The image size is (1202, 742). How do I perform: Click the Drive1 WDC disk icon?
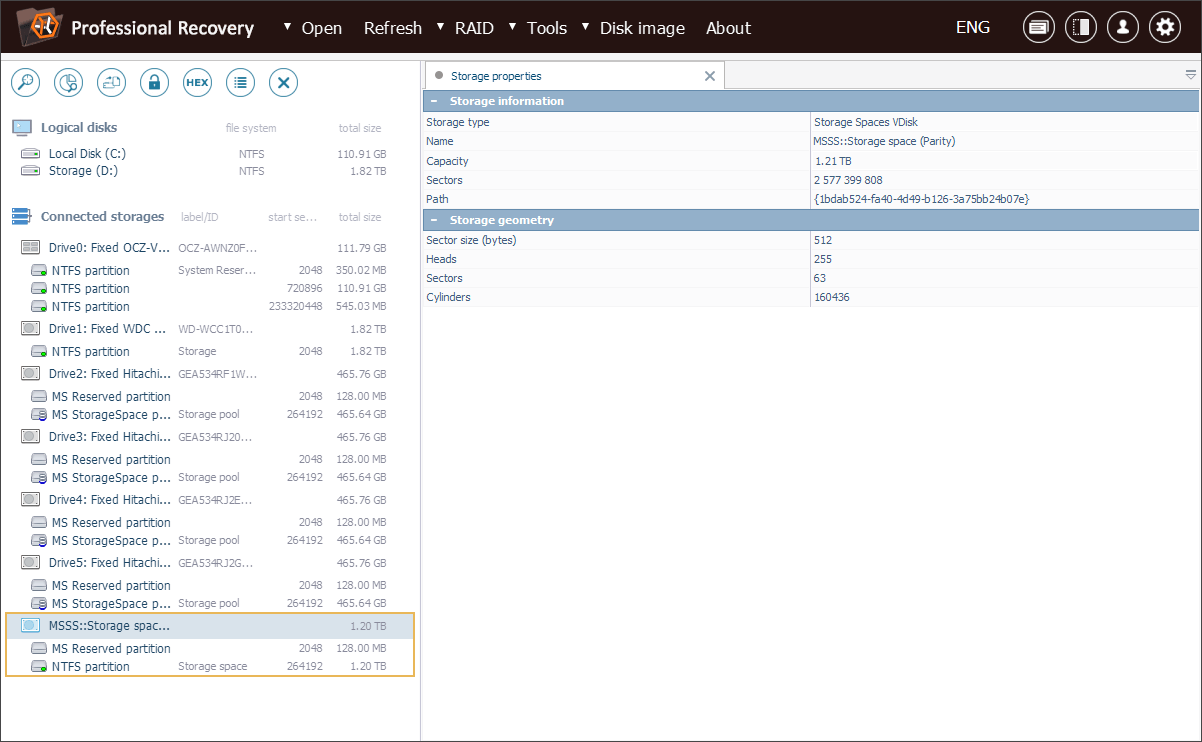tap(30, 329)
